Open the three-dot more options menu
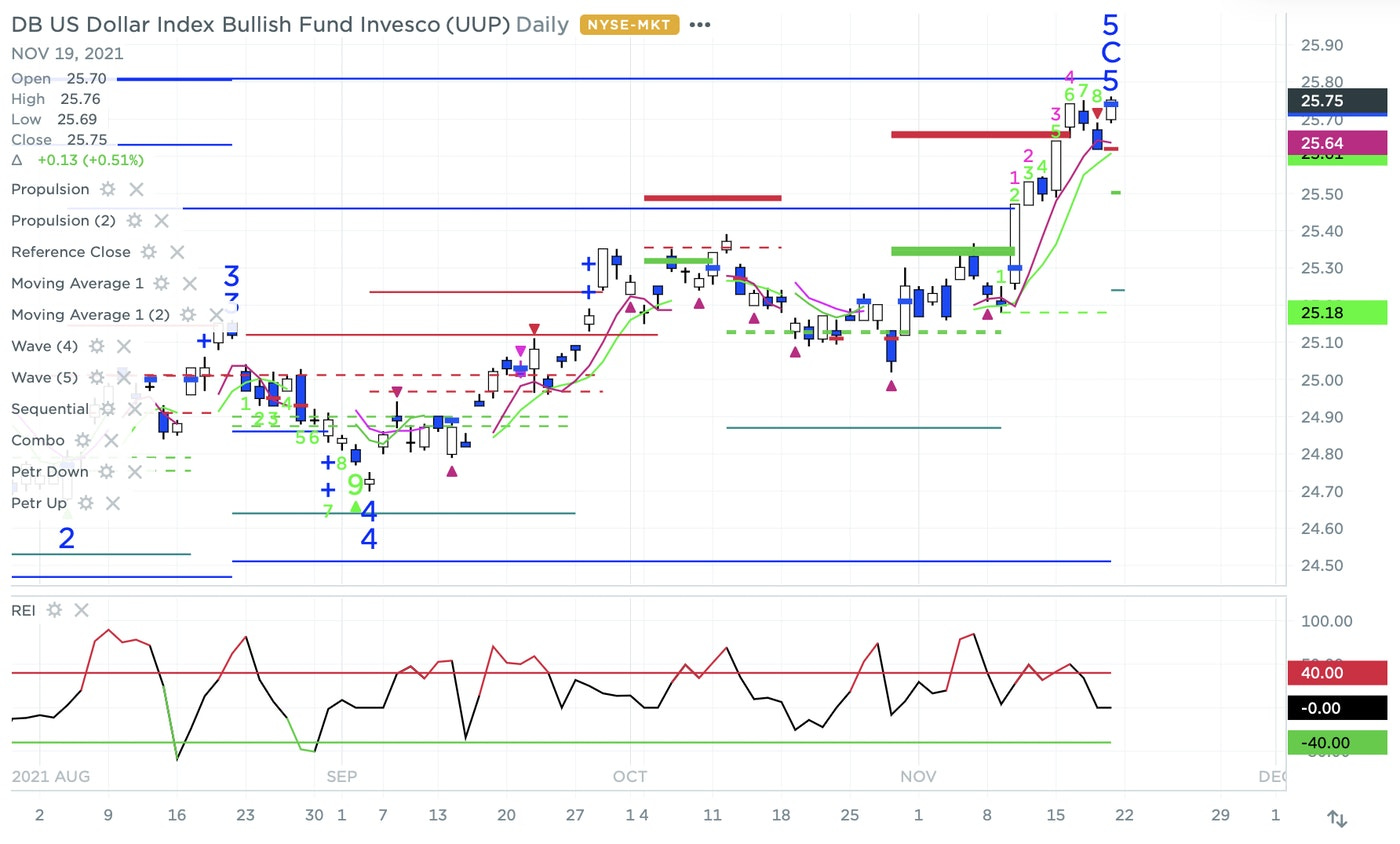Screen dimensions: 1400x844 coord(700,24)
